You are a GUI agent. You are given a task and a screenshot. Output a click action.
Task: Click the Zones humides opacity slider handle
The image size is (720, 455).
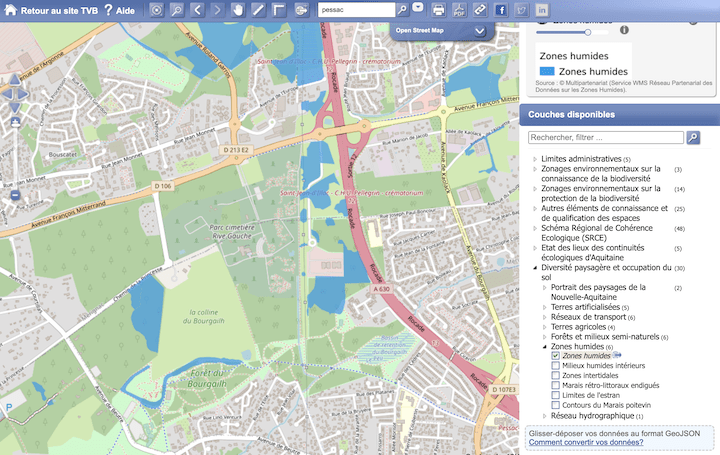click(x=587, y=32)
